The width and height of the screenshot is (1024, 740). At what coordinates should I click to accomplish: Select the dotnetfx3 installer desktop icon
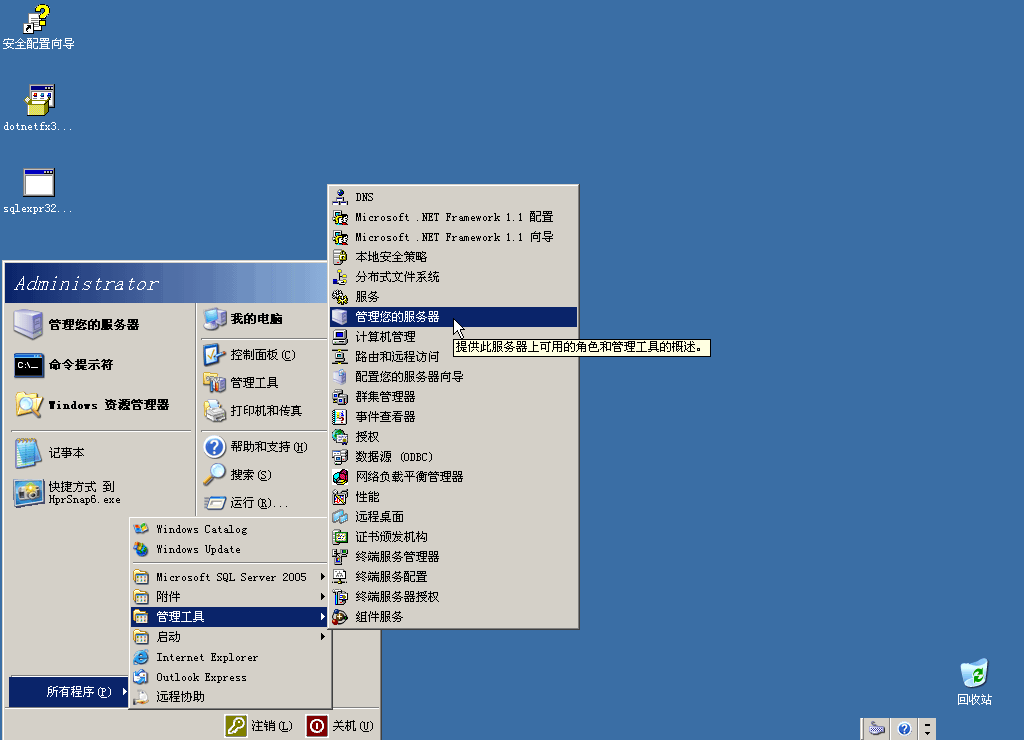[x=38, y=108]
